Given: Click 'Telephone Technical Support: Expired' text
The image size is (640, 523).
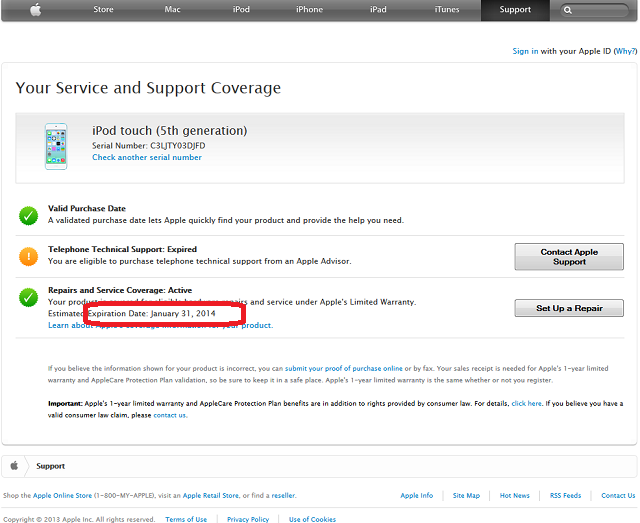Looking at the screenshot, I should tap(122, 249).
